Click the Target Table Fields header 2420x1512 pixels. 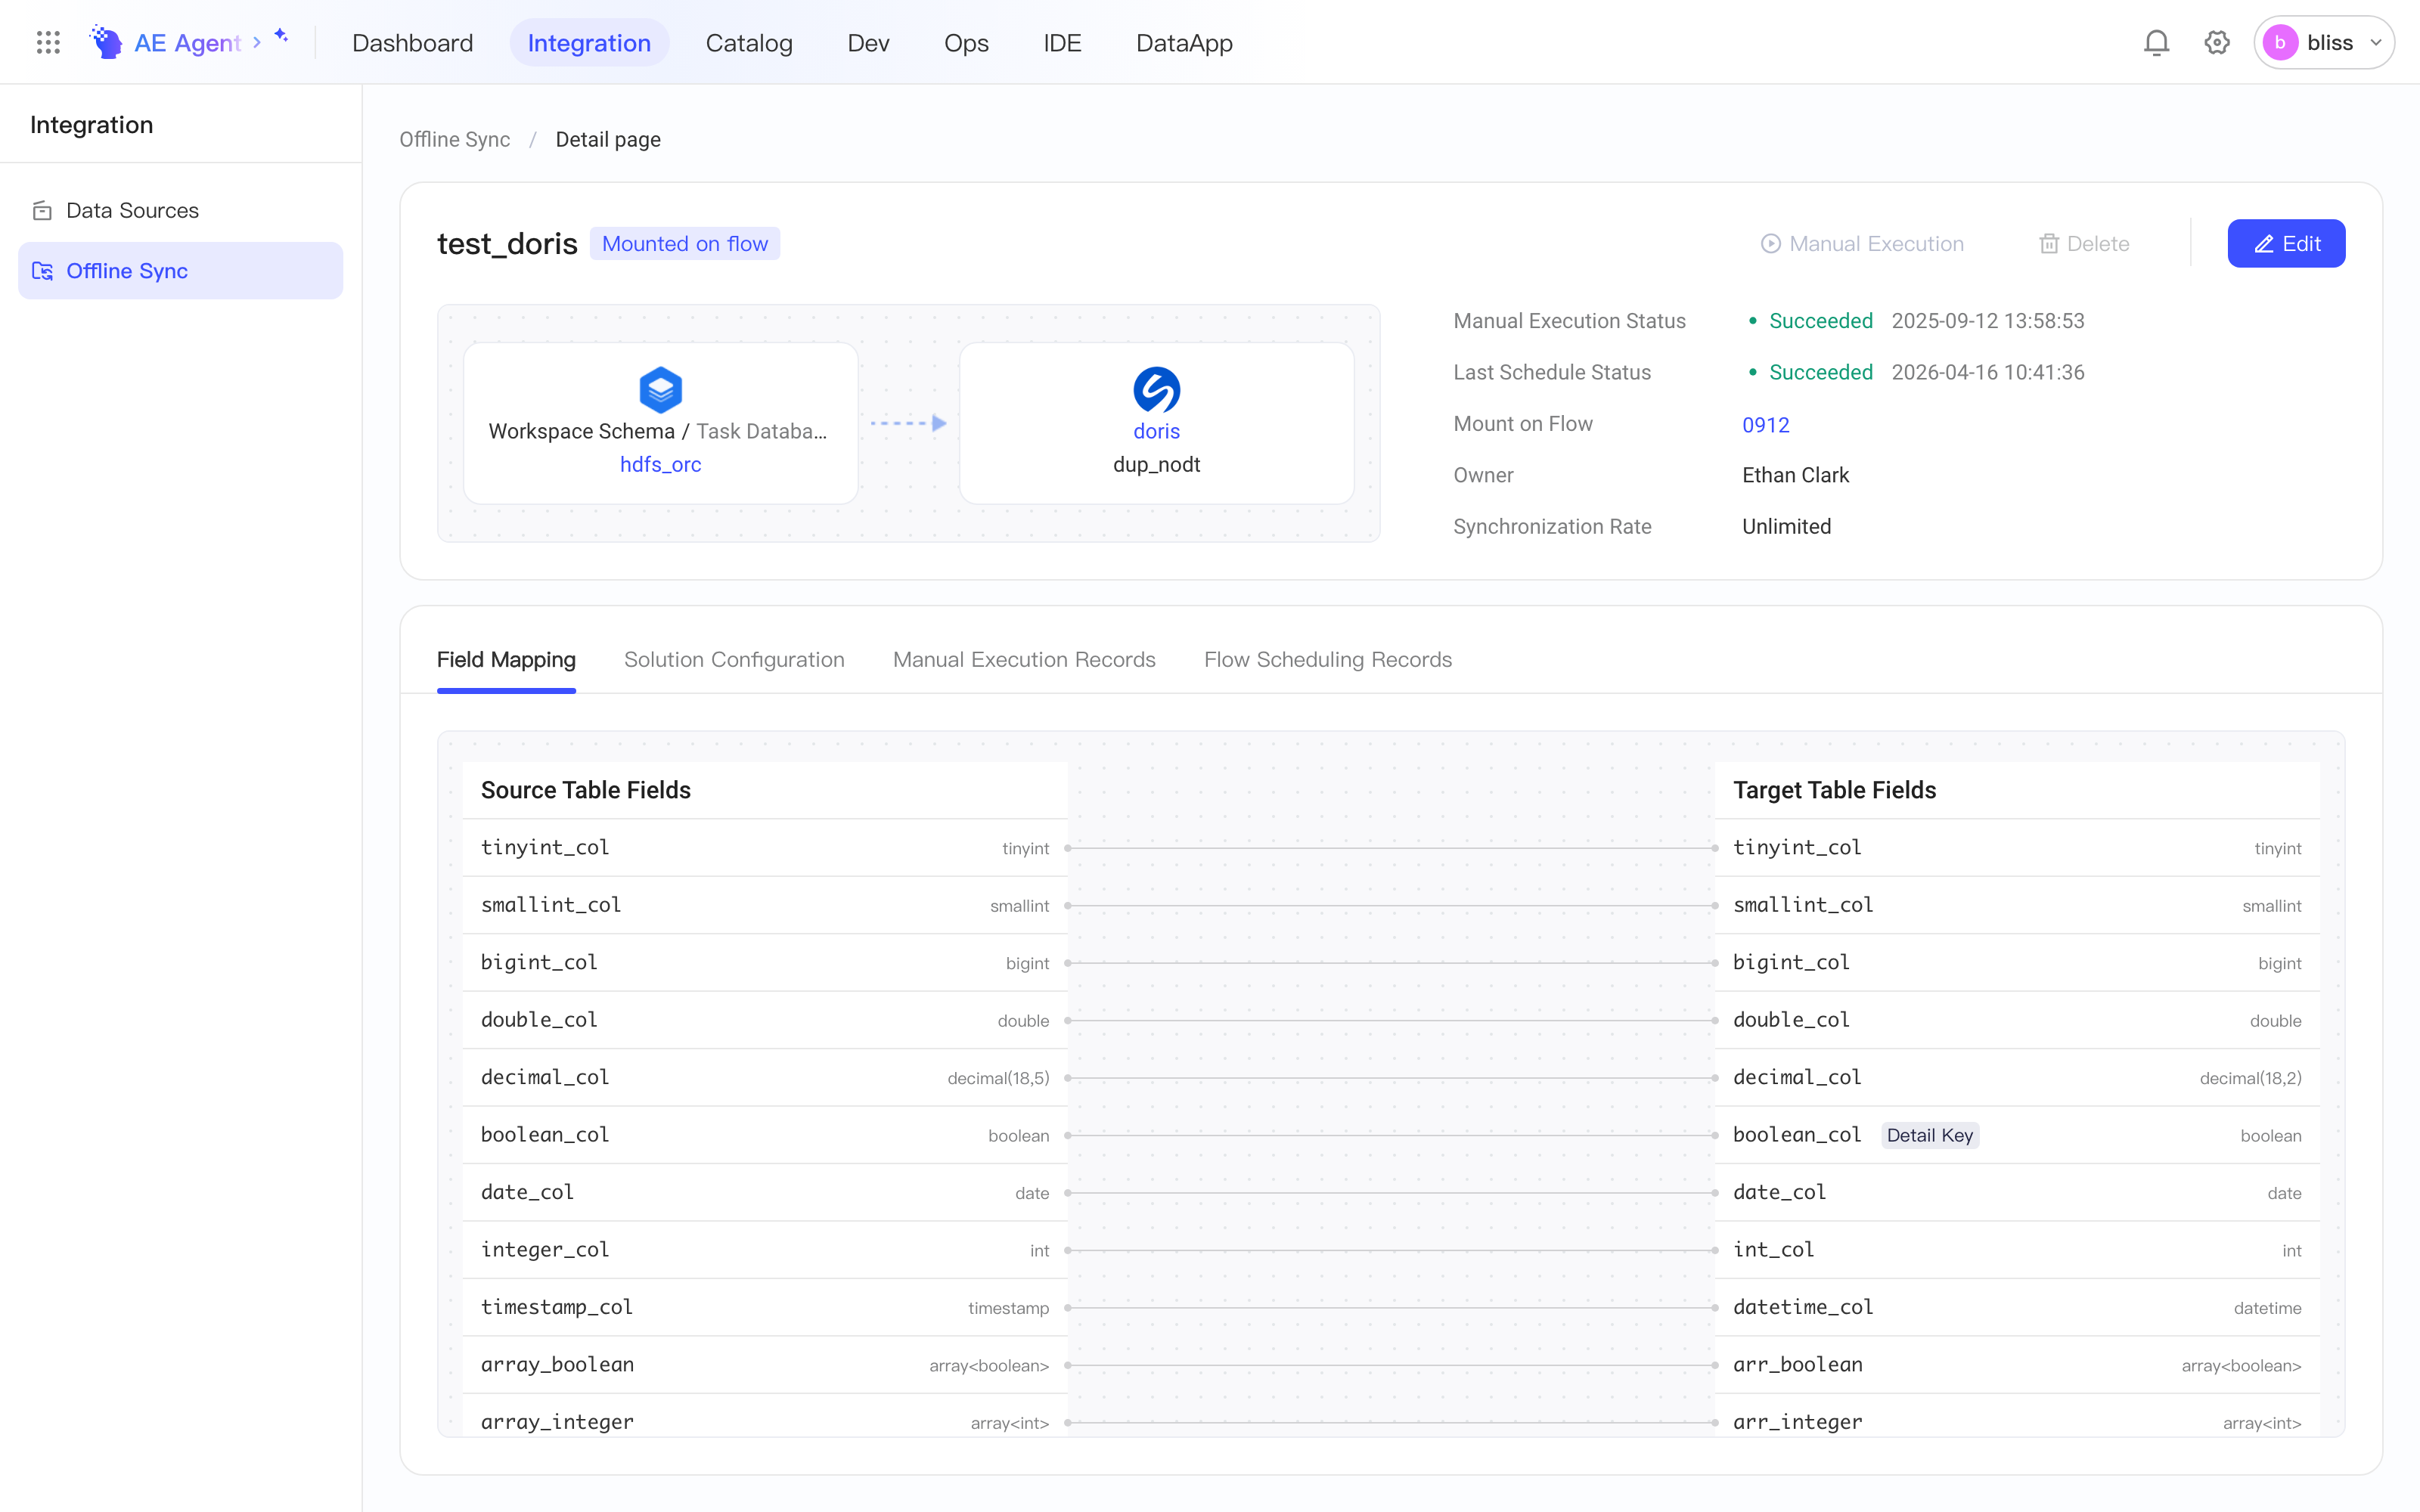click(1834, 790)
